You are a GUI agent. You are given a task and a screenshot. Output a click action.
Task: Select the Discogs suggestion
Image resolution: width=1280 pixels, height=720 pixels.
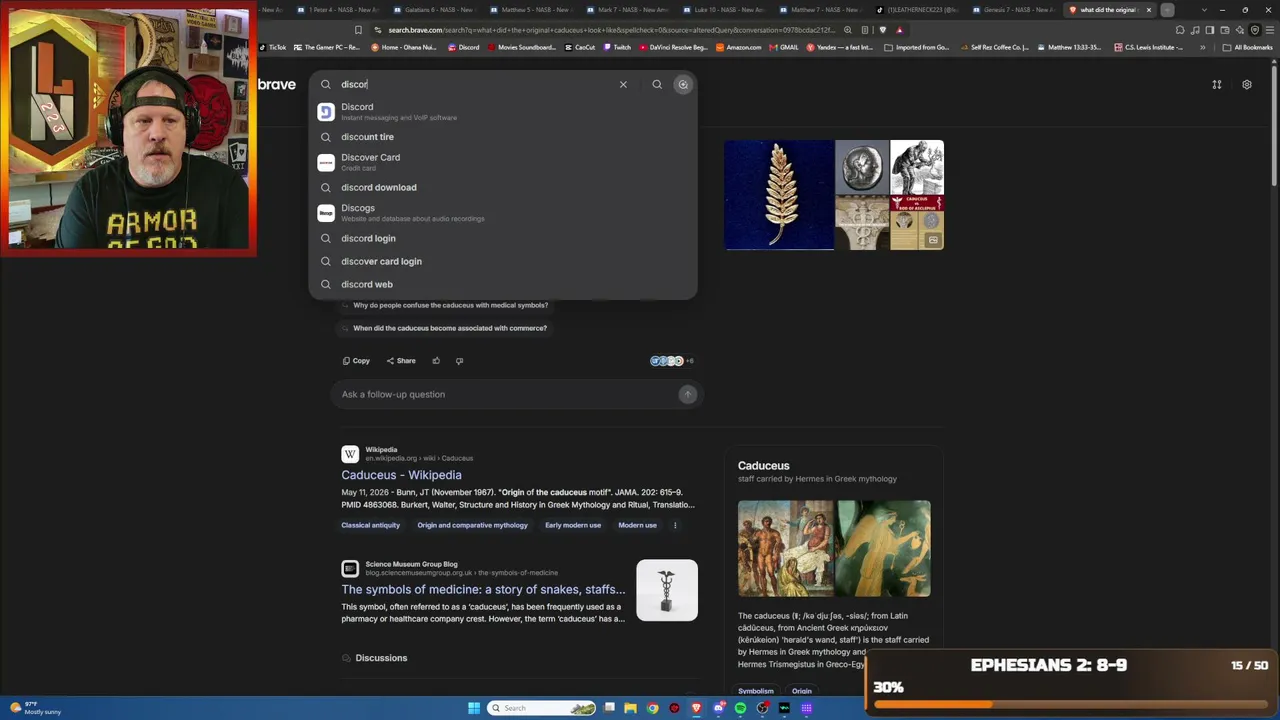[x=503, y=213]
